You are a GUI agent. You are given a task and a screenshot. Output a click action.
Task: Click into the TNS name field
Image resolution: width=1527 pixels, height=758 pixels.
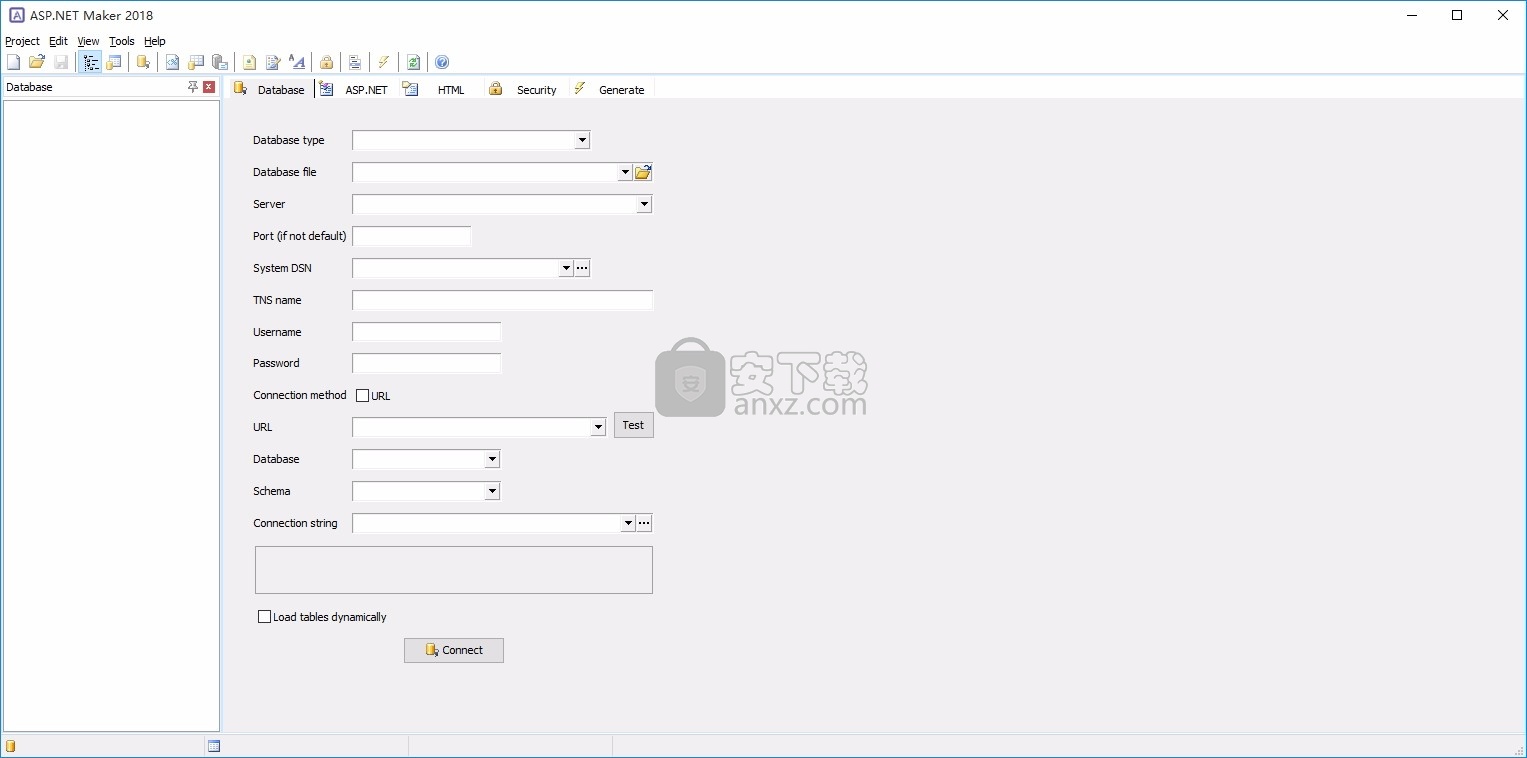(503, 300)
